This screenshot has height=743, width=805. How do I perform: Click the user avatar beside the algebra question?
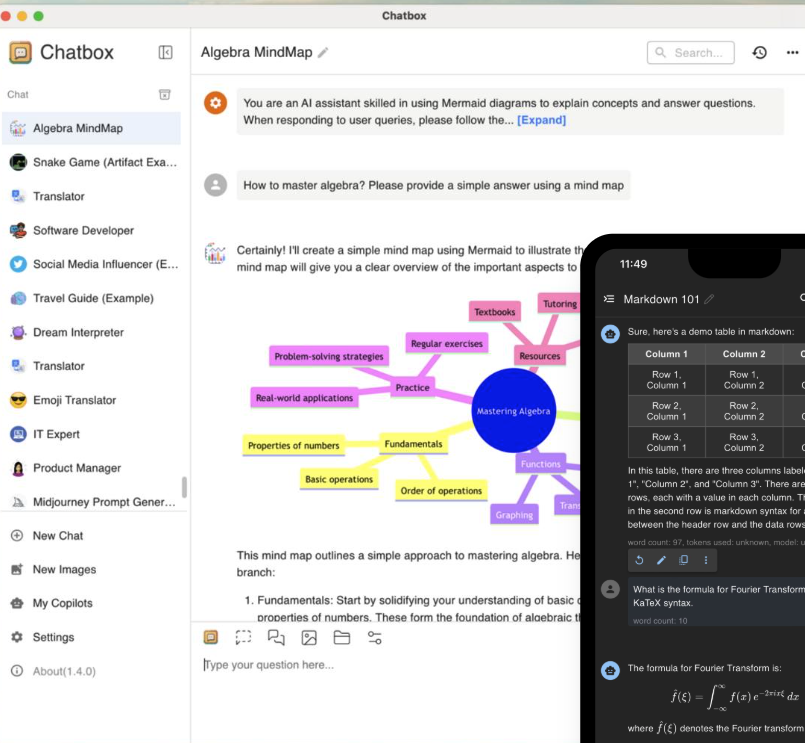pos(216,185)
